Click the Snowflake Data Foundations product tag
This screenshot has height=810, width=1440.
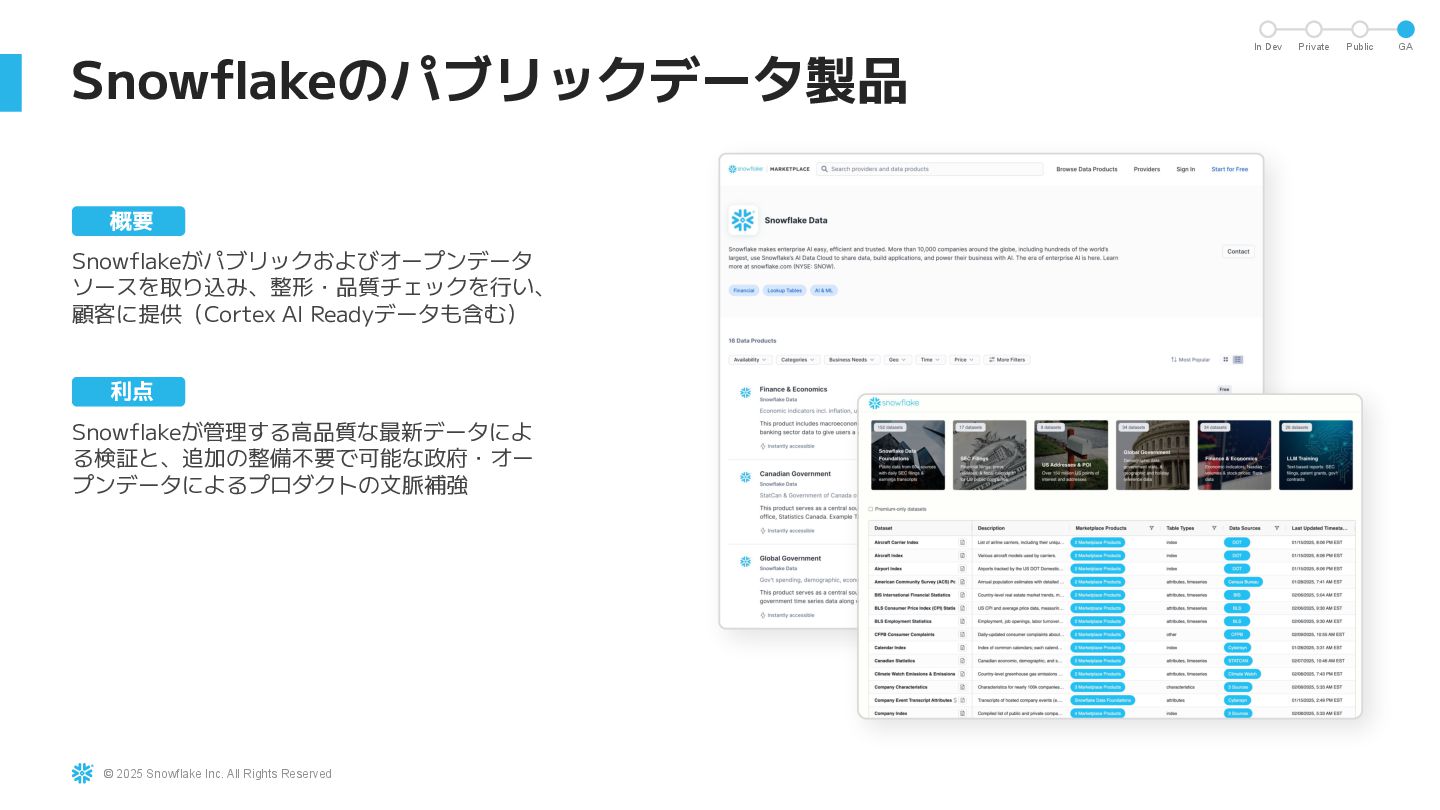coord(1103,700)
